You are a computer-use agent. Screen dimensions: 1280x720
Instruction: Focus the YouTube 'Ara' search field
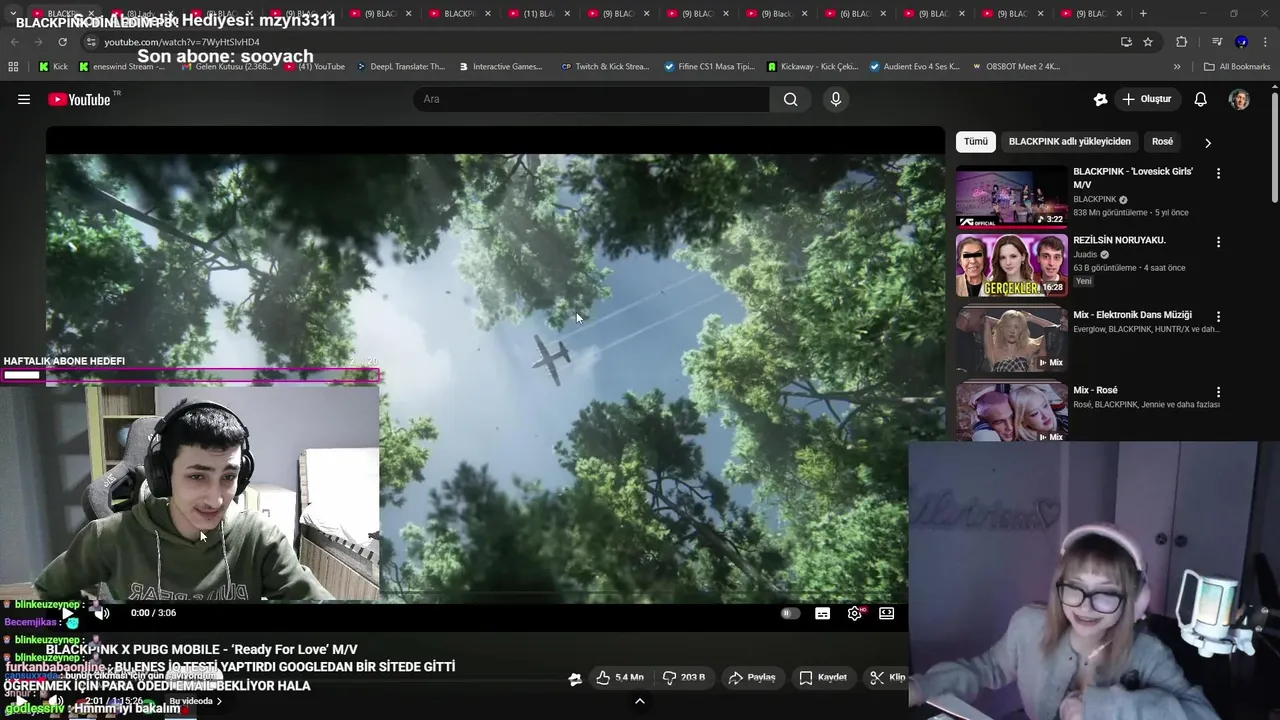[591, 99]
